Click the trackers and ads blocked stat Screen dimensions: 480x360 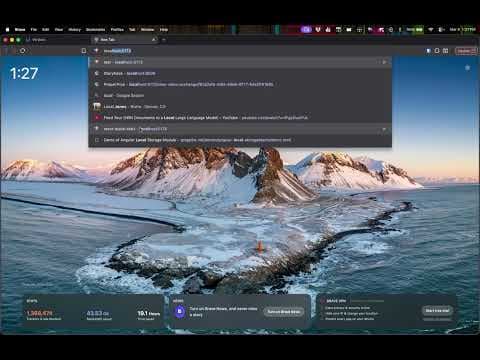44,315
